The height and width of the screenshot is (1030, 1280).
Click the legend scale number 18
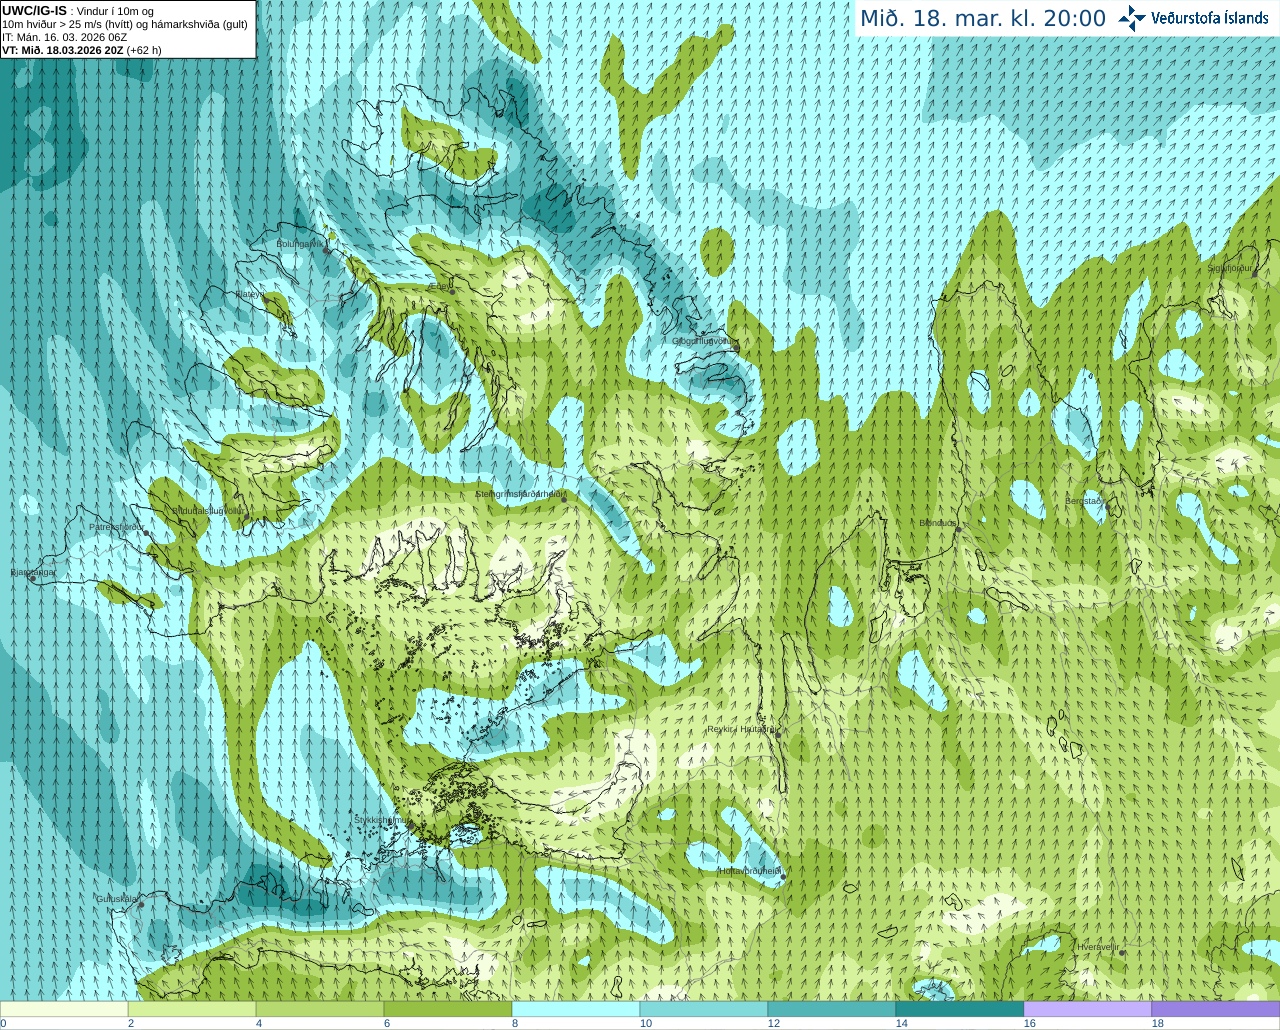click(1158, 1023)
